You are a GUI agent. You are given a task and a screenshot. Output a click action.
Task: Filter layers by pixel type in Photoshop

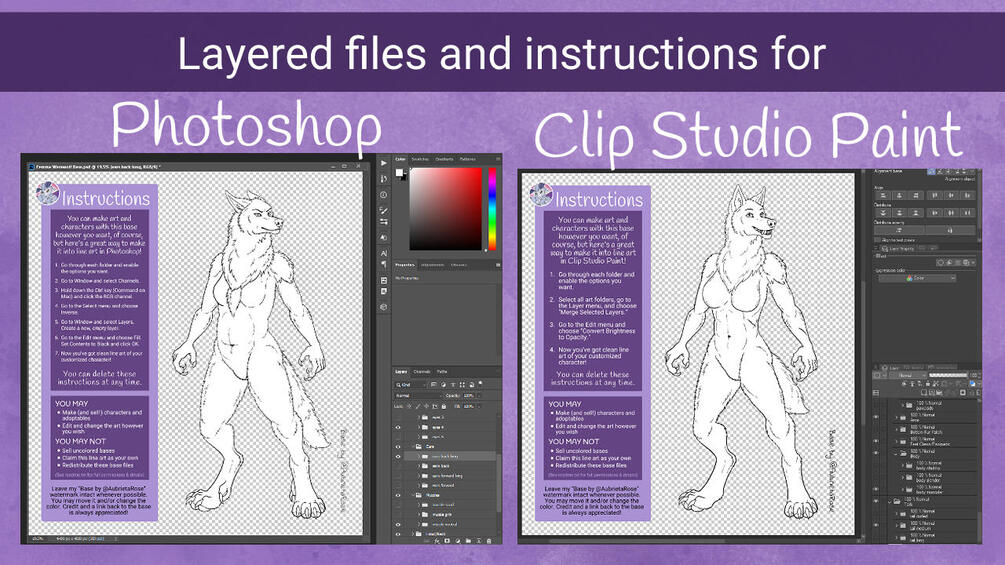[x=433, y=385]
